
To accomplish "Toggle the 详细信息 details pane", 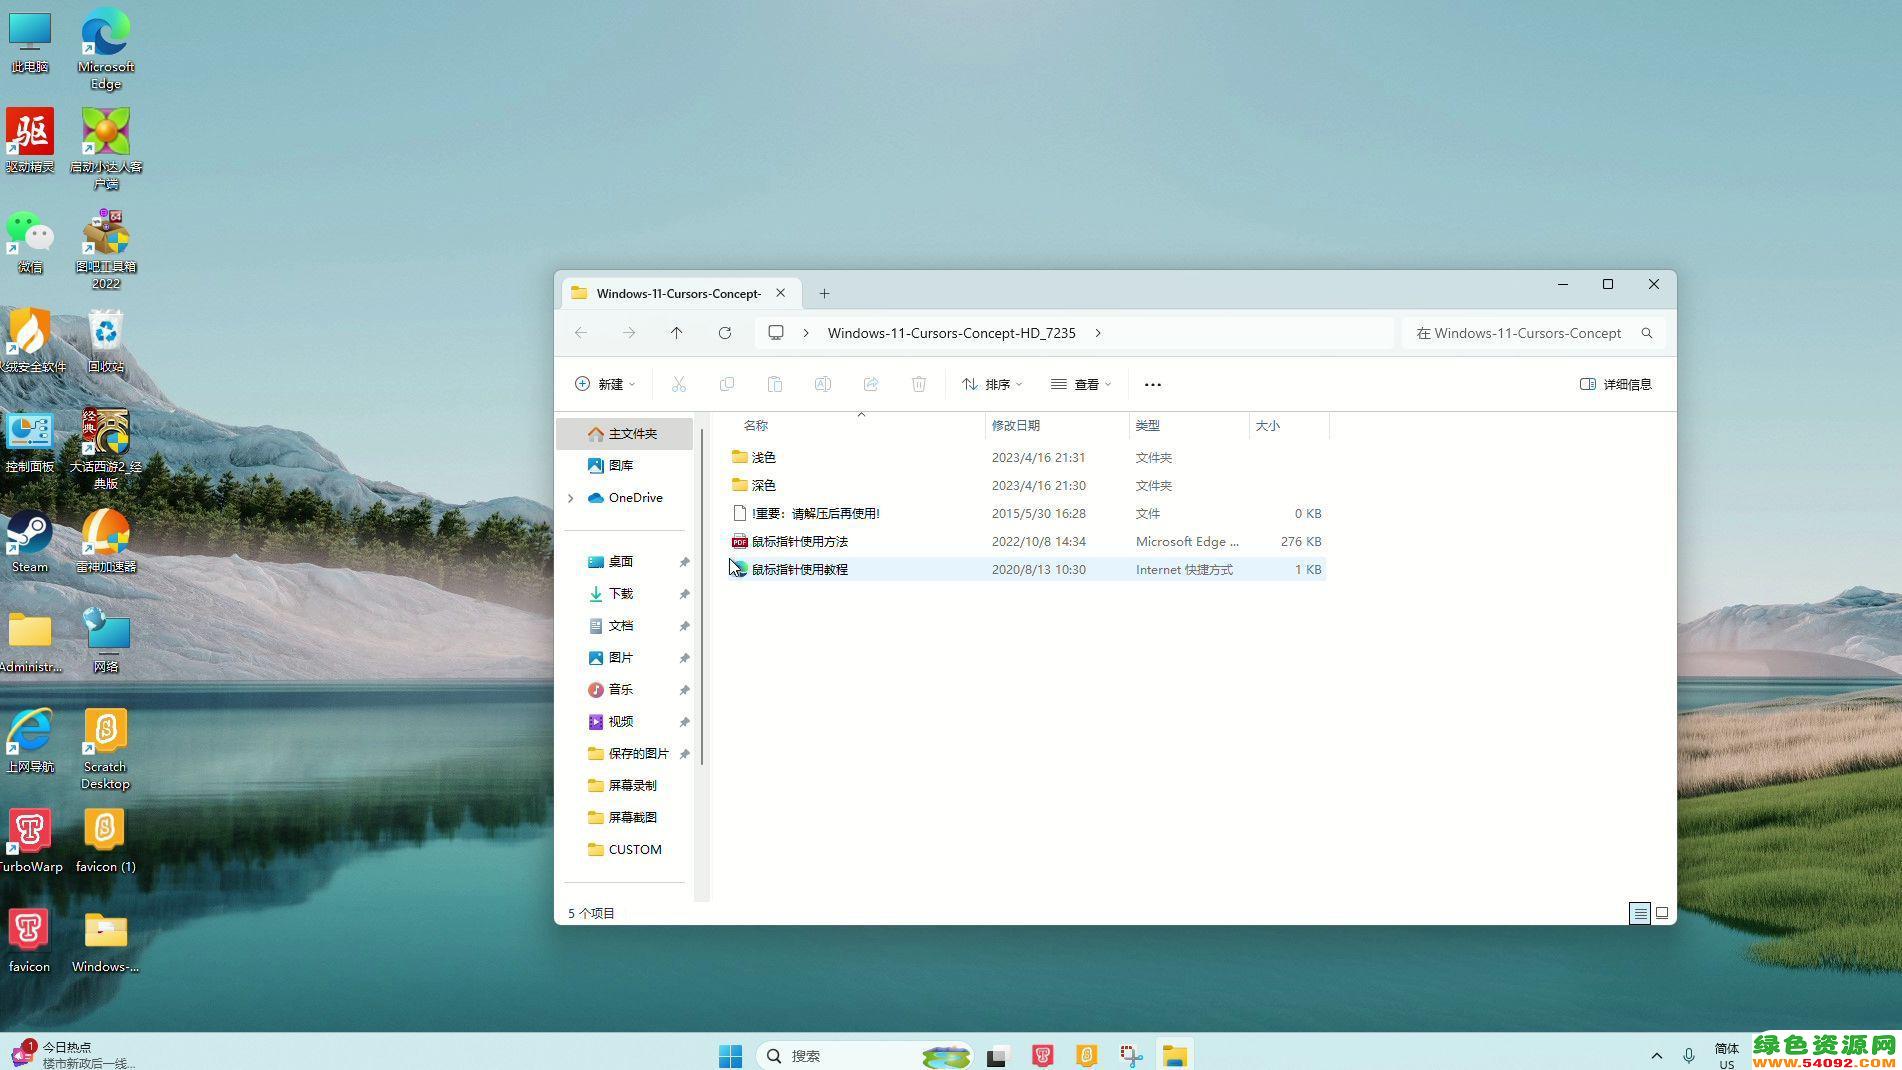I will click(1616, 384).
